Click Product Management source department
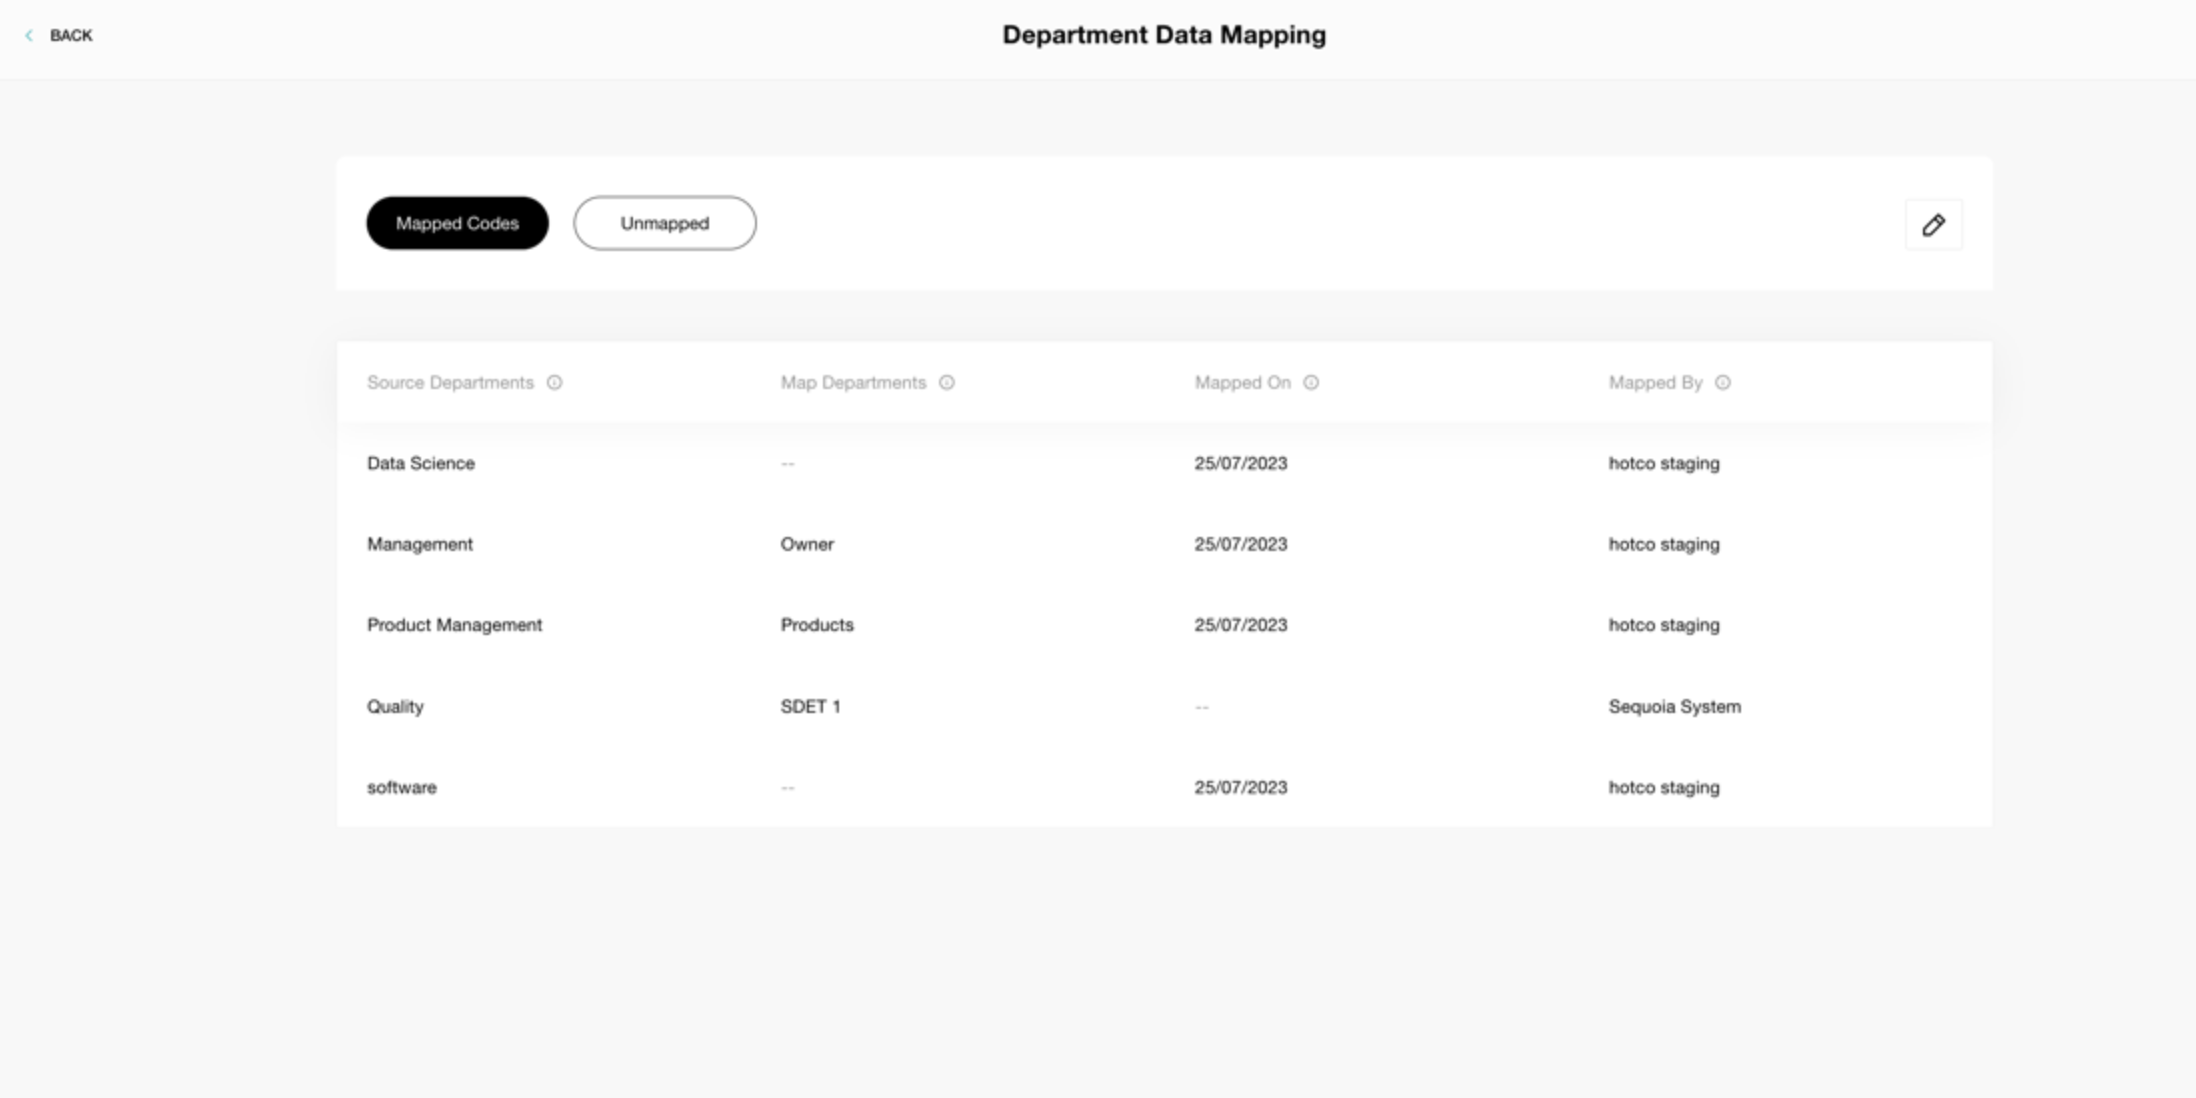The height and width of the screenshot is (1098, 2196). pos(454,625)
